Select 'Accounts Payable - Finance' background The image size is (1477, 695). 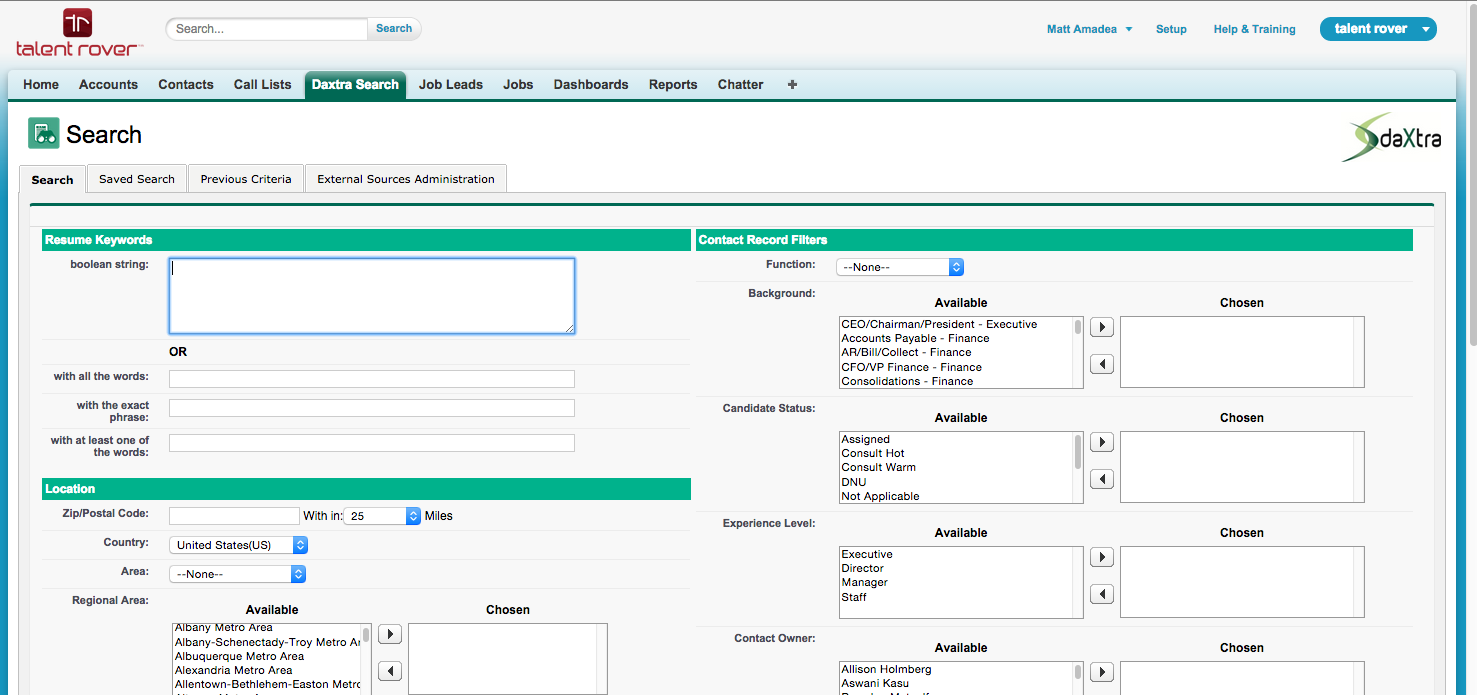[915, 338]
